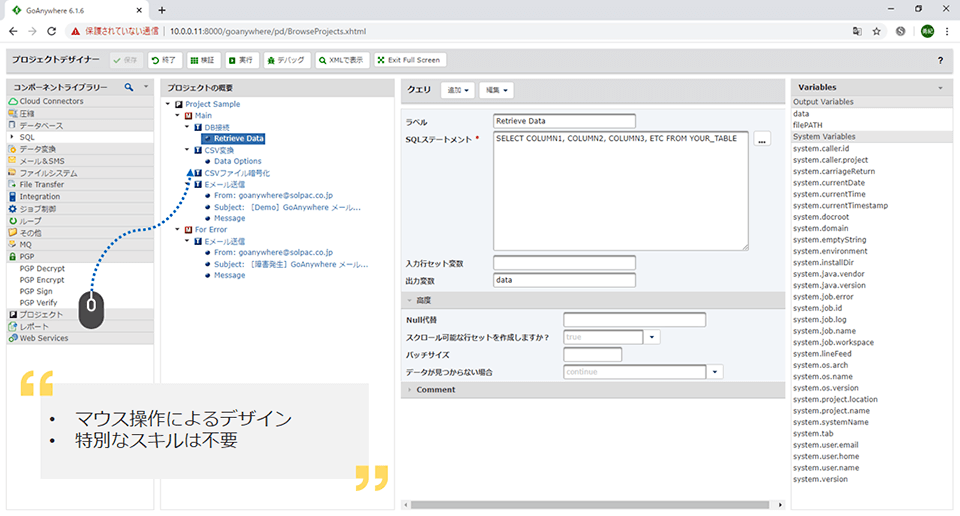Collapse the Main module node
Image resolution: width=960 pixels, height=516 pixels.
point(178,116)
